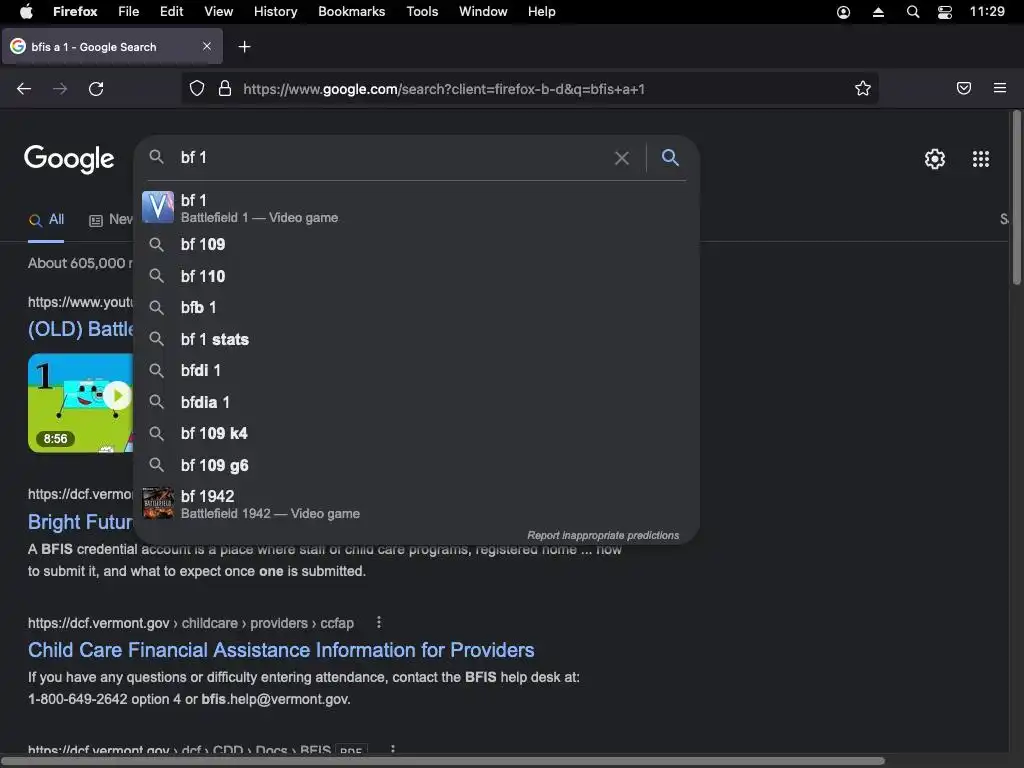Open the Apple menu
The image size is (1024, 768).
[27, 11]
